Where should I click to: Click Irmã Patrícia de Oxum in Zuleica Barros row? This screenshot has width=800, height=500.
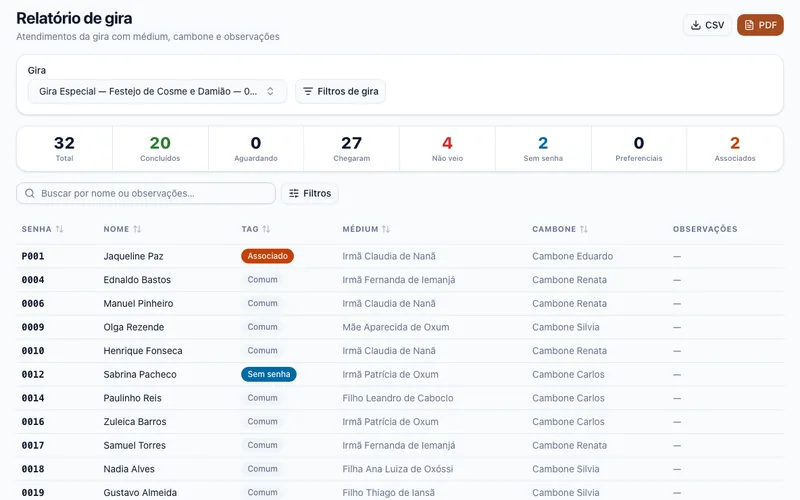pos(390,422)
